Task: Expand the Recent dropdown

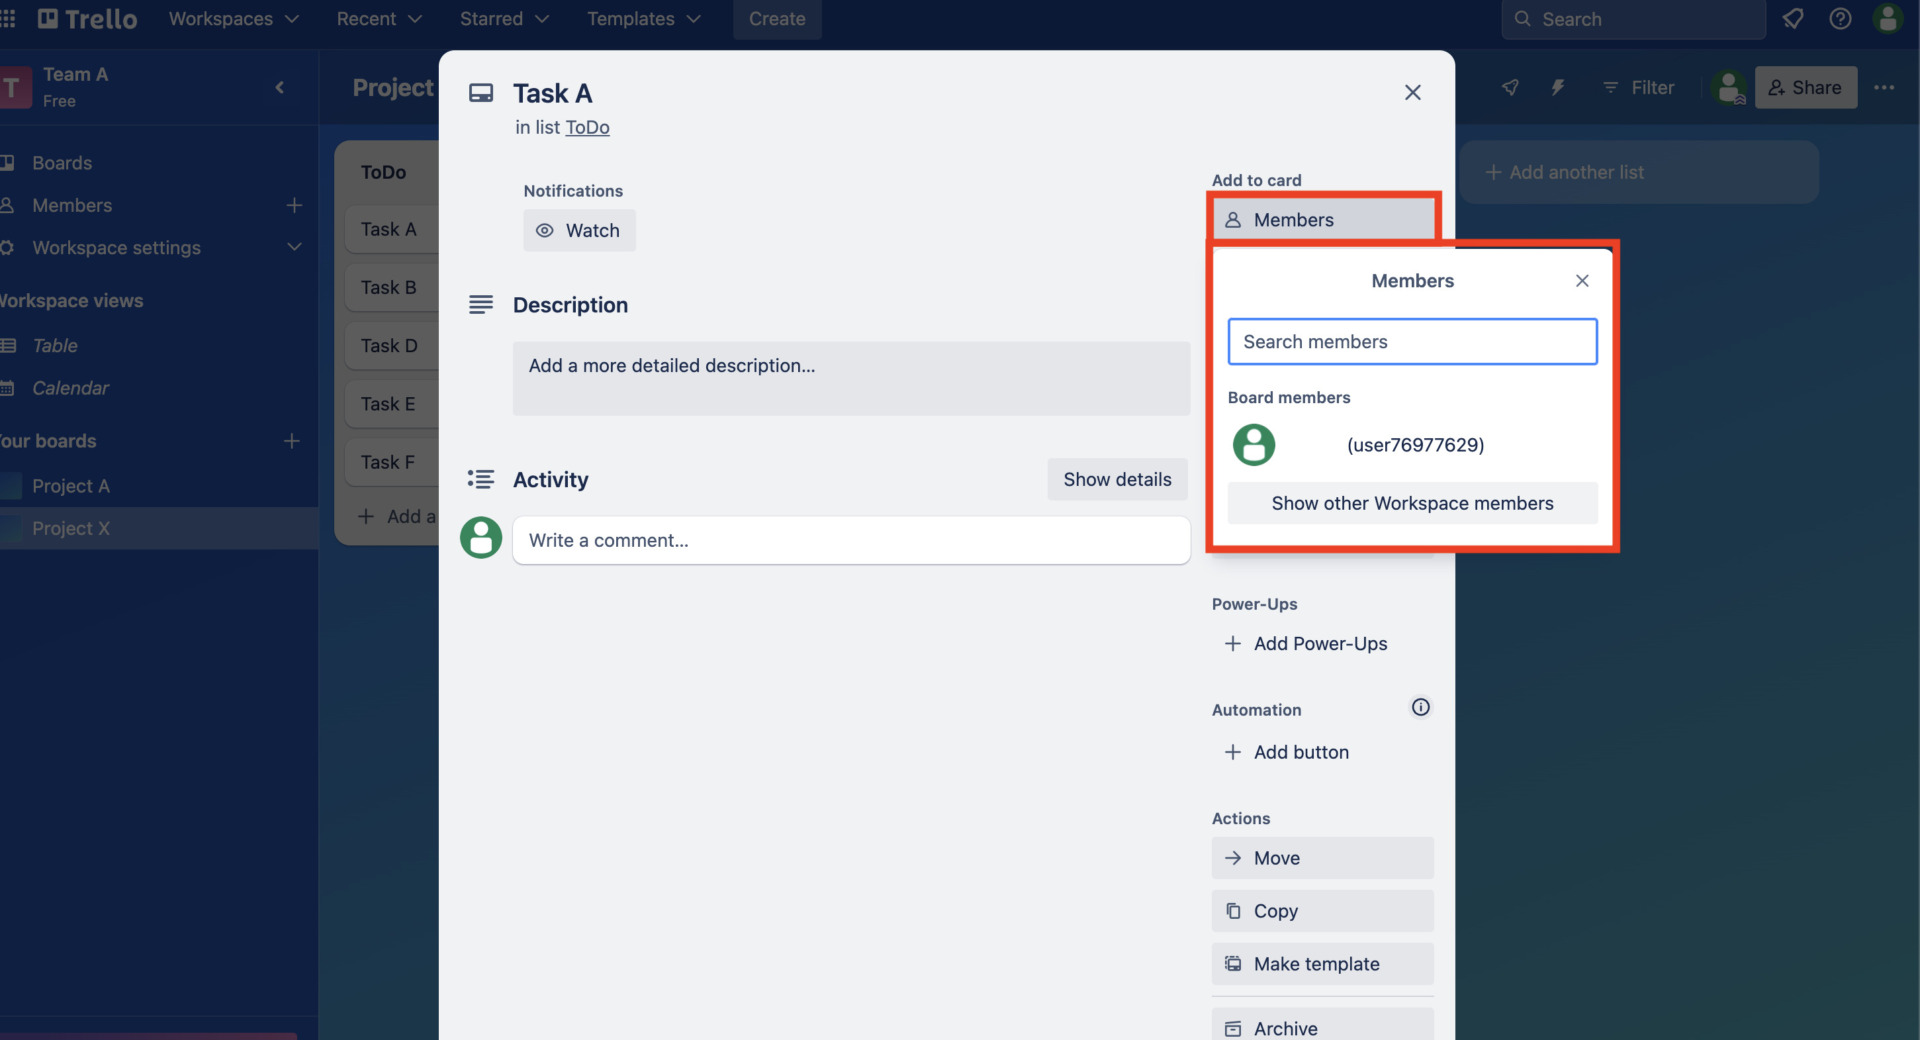Action: [x=378, y=19]
